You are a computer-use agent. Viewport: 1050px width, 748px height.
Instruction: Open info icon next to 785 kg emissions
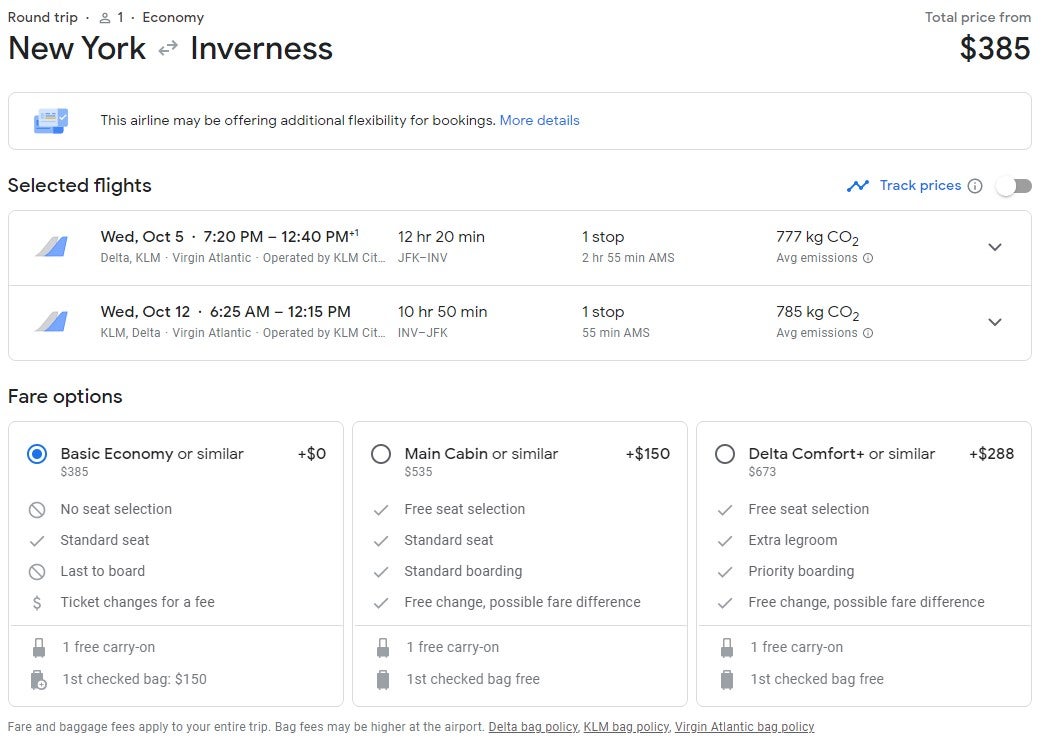[868, 333]
